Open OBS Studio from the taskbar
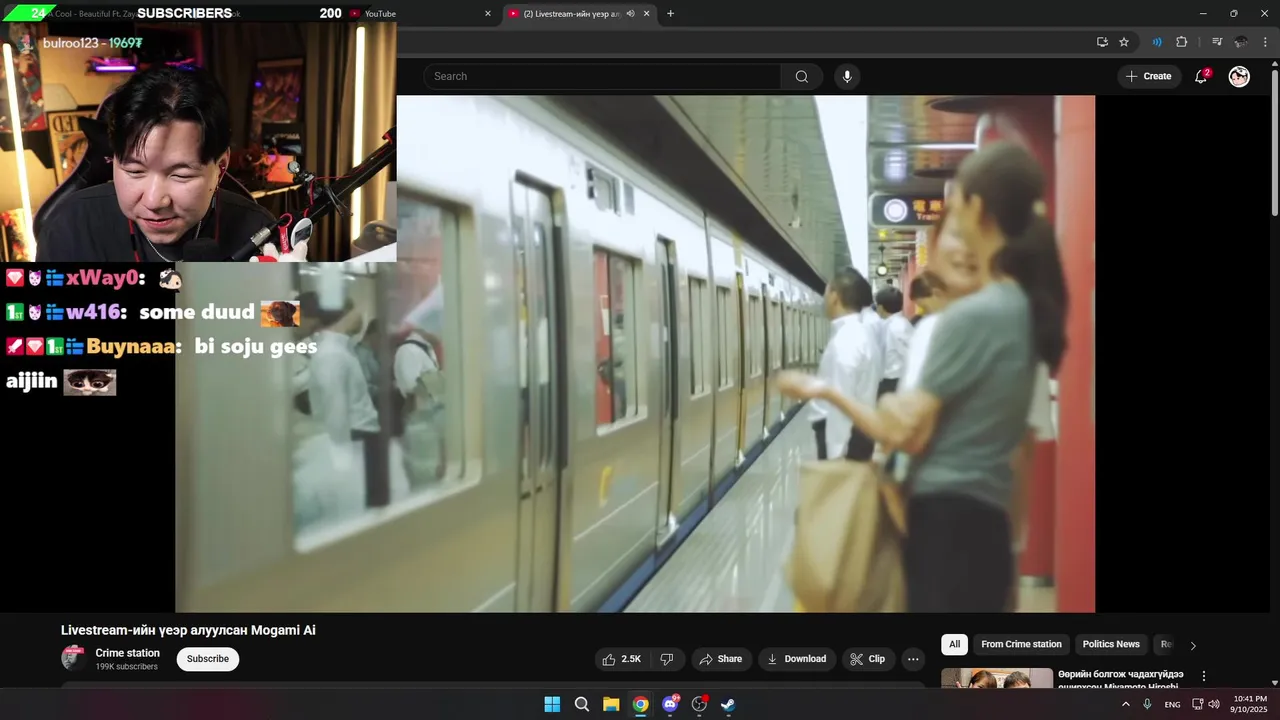Viewport: 1280px width, 720px height. [699, 704]
